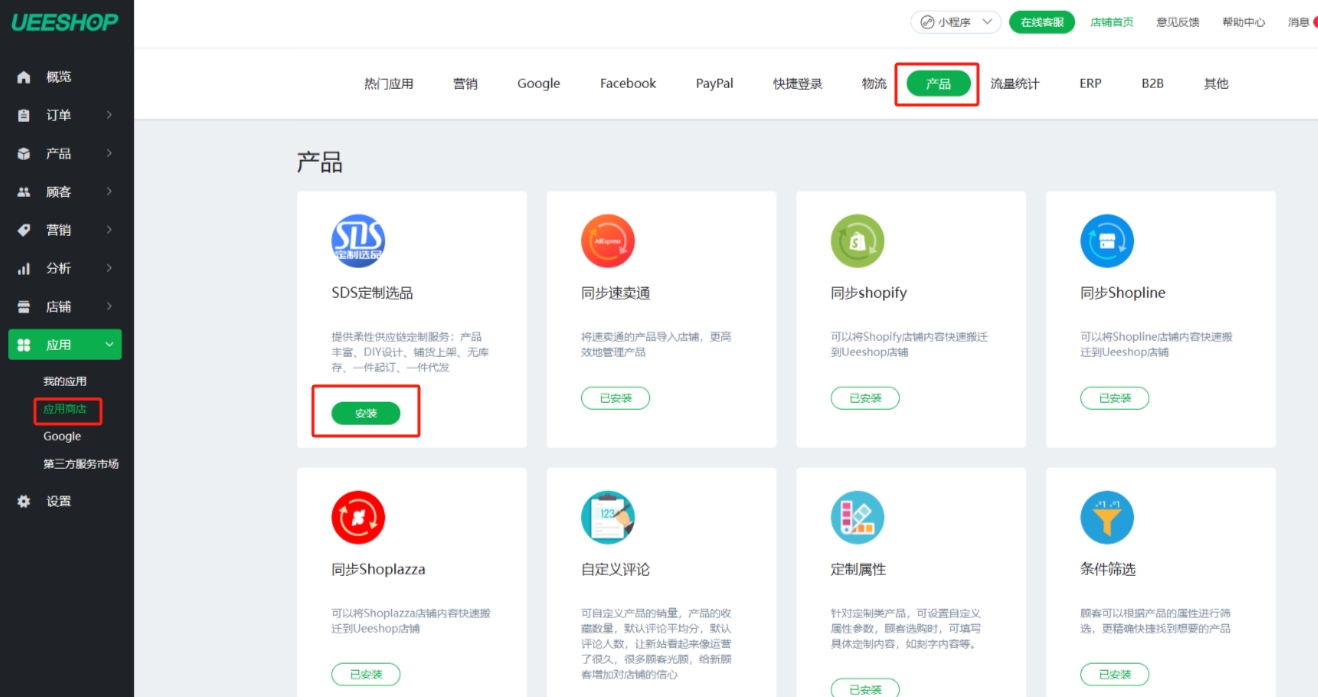The height and width of the screenshot is (697, 1318).
Task: Open Google in sidebar submenu
Action: click(x=62, y=436)
